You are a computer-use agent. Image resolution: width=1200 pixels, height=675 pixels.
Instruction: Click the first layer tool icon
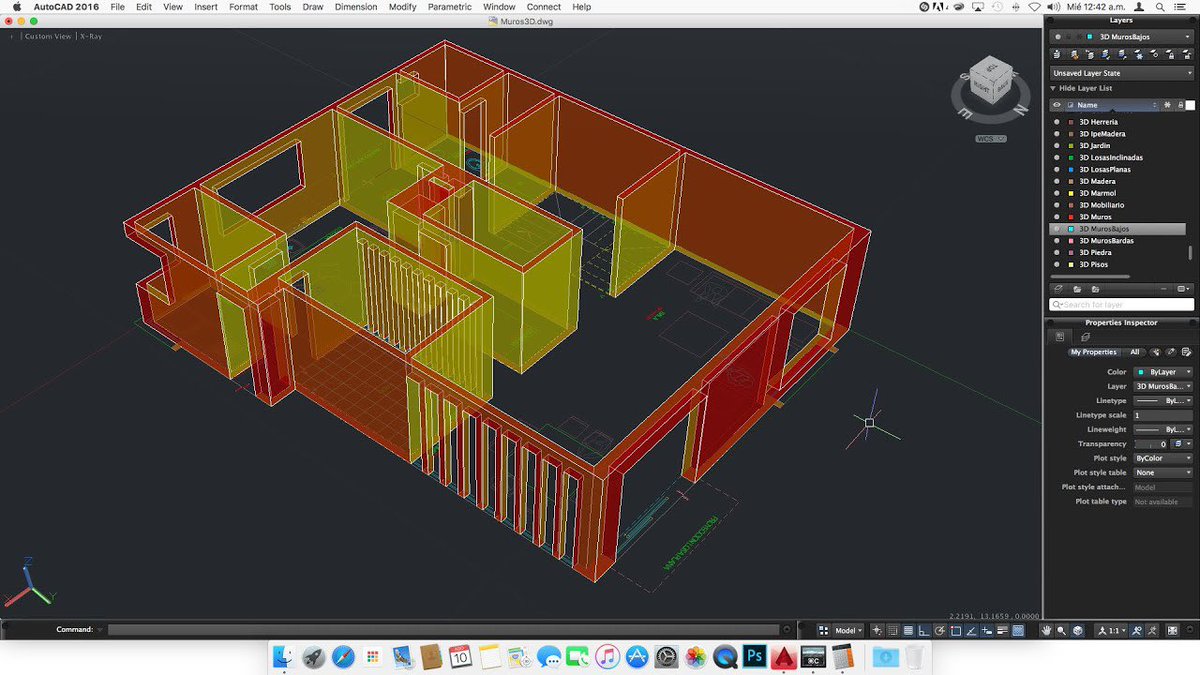(1057, 54)
